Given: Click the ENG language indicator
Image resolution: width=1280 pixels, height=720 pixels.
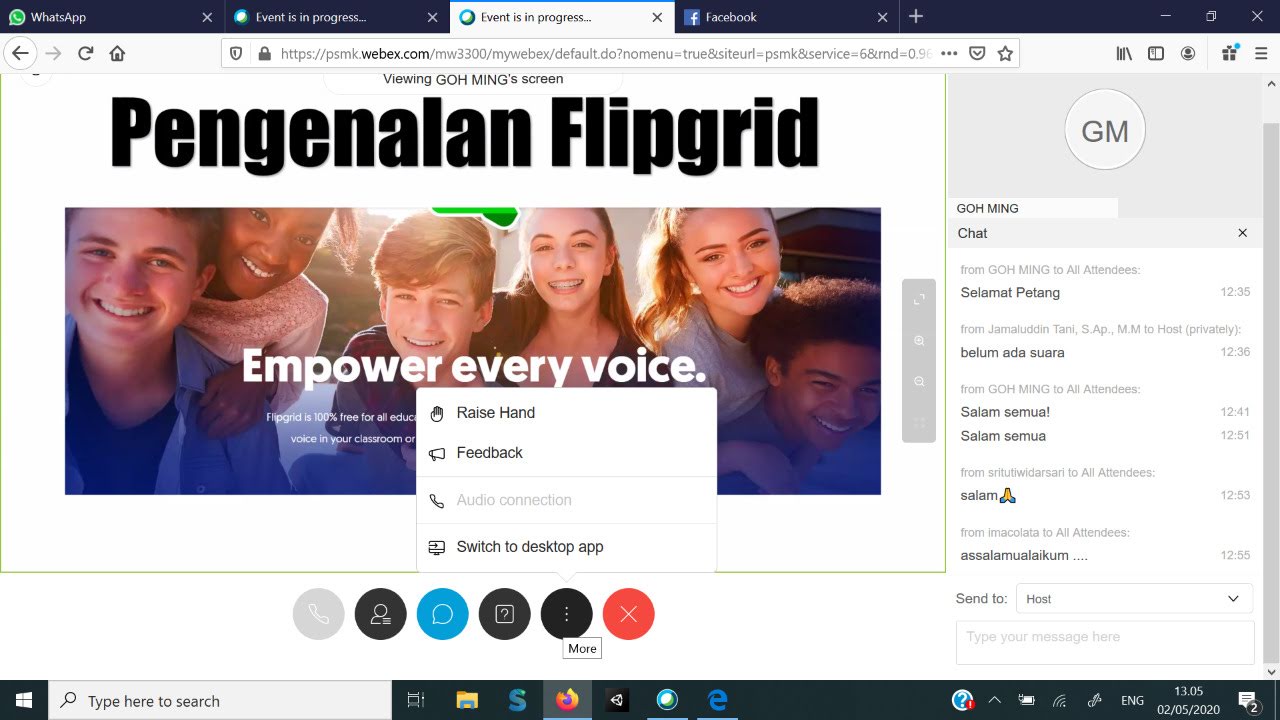Looking at the screenshot, I should click(x=1130, y=700).
